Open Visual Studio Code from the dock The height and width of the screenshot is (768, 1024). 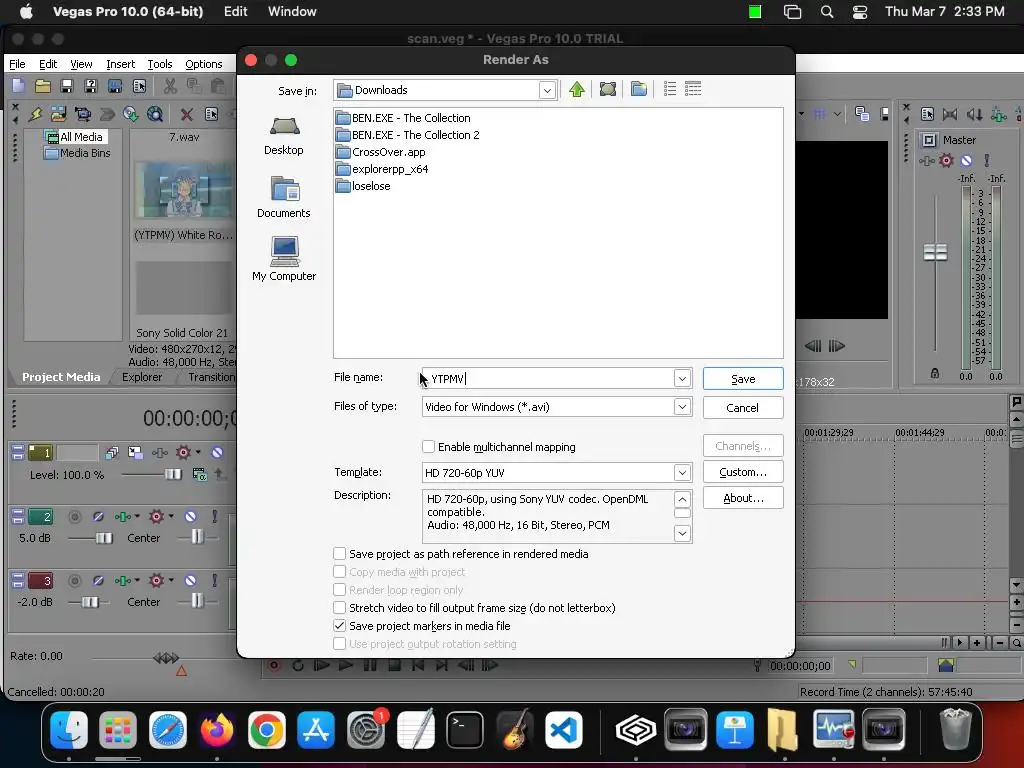pyautogui.click(x=564, y=729)
